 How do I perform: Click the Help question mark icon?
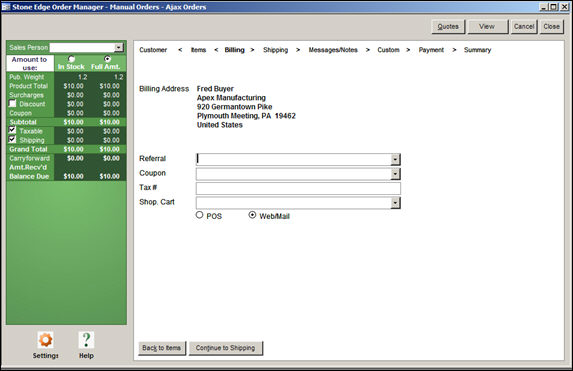pyautogui.click(x=86, y=340)
